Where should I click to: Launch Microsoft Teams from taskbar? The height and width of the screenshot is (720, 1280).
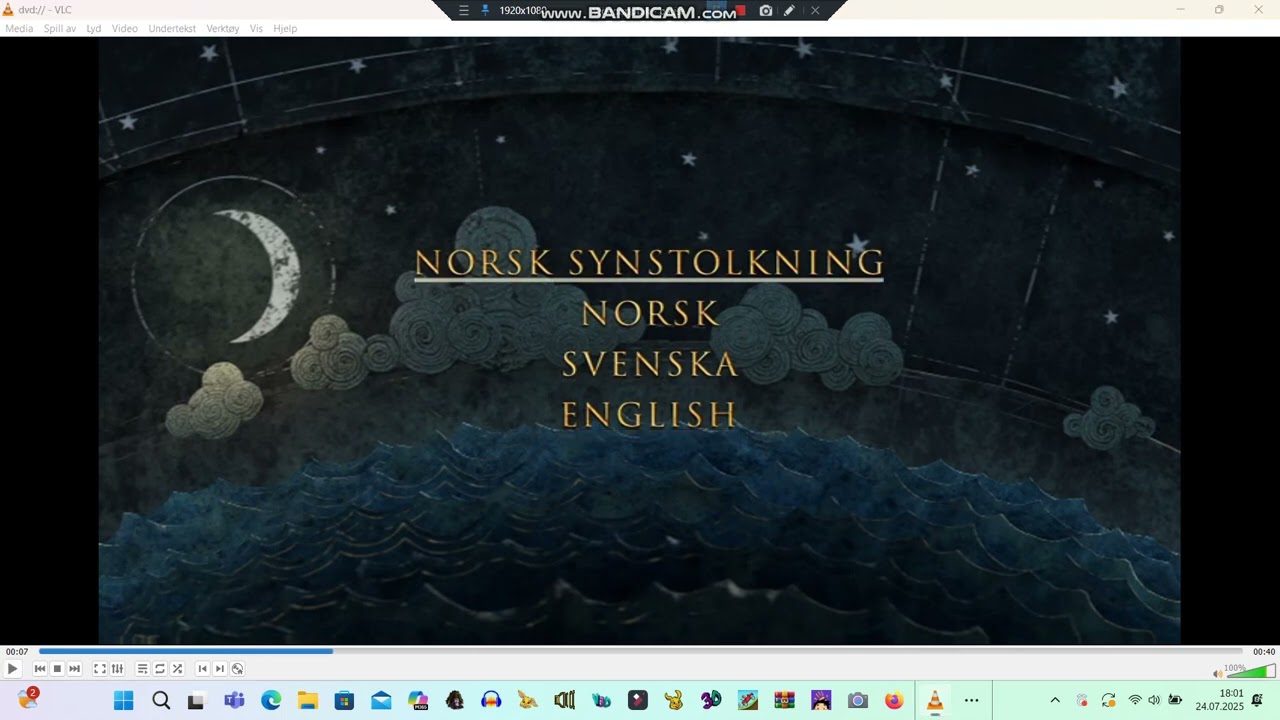click(x=234, y=701)
